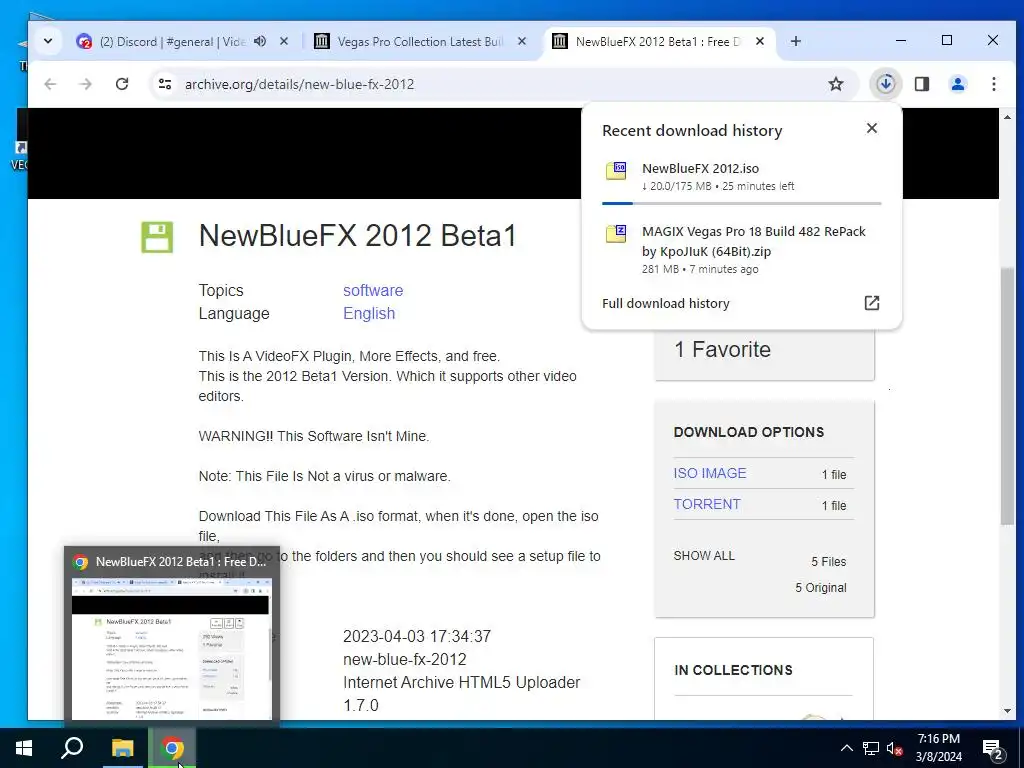
Task: Click SHOW ALL download files
Action: (x=704, y=556)
